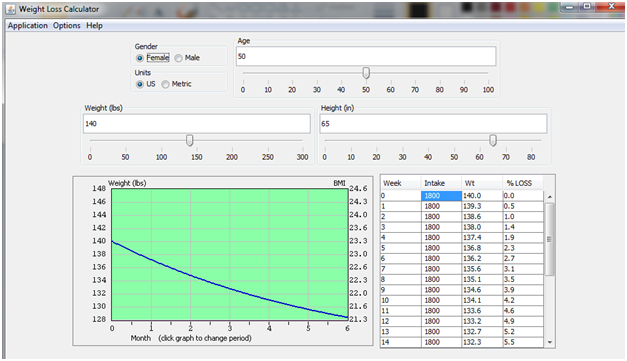Click weight cell 136.2
The width and height of the screenshot is (627, 361).
click(x=482, y=259)
